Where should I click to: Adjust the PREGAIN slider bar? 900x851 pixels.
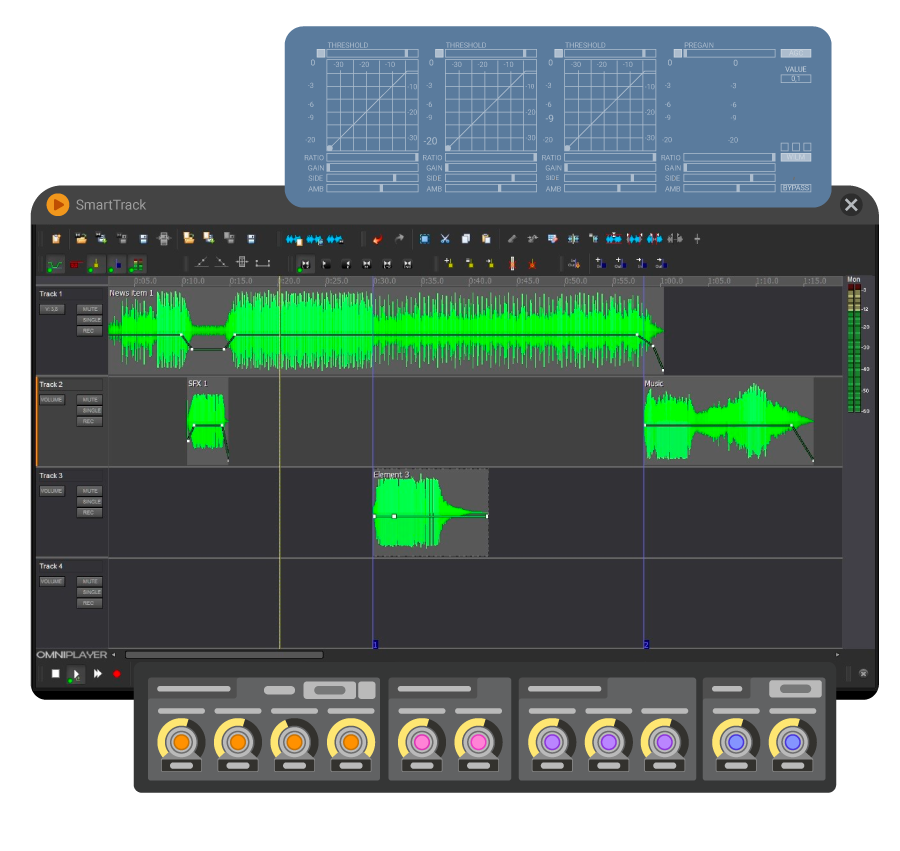[729, 53]
